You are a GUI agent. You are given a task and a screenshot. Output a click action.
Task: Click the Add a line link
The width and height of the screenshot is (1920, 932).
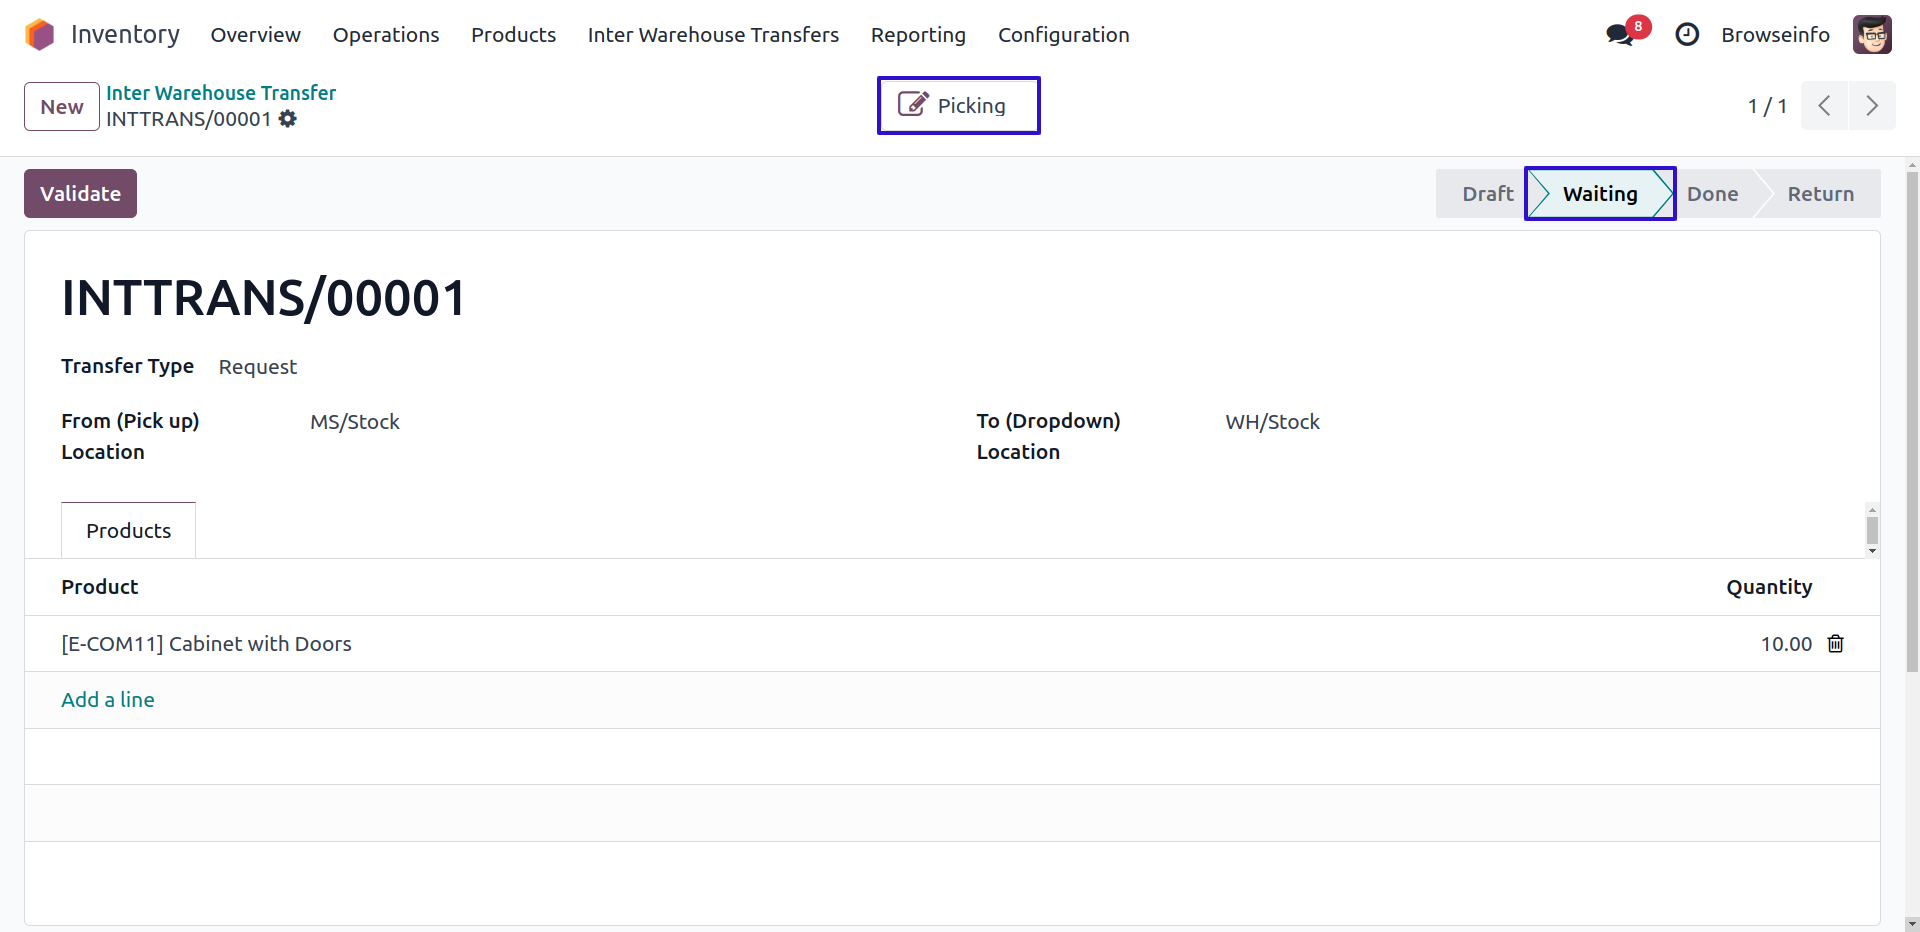pyautogui.click(x=108, y=700)
